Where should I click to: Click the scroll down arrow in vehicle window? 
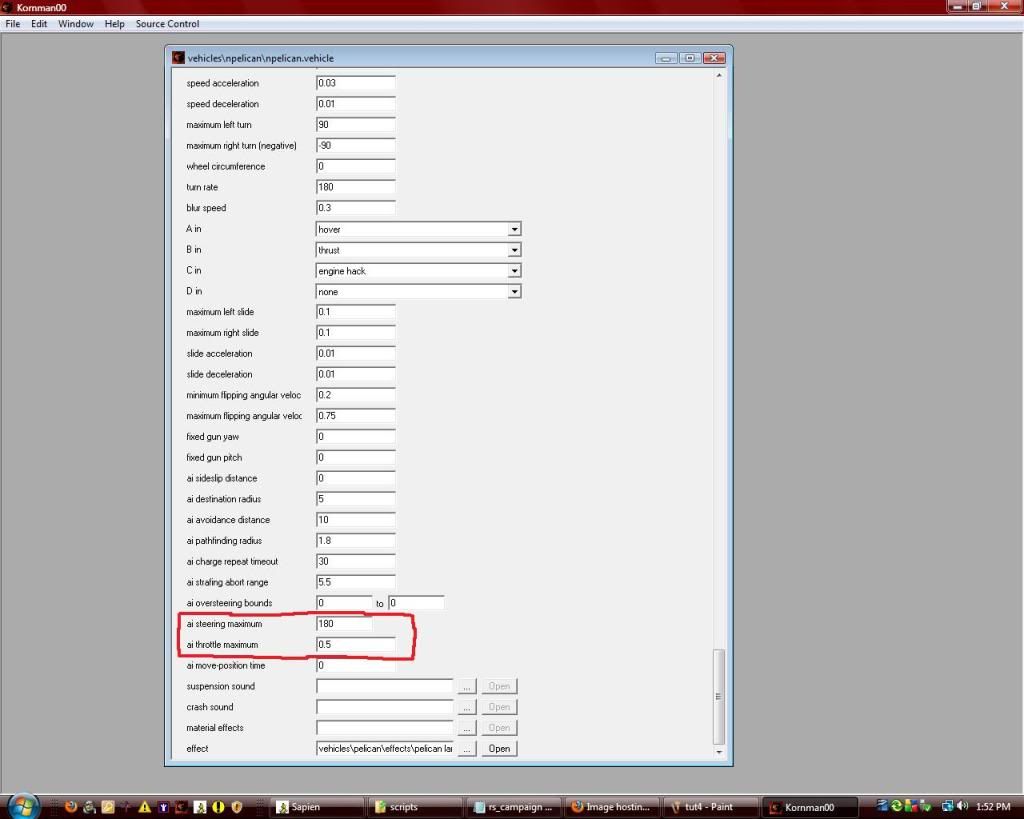[x=718, y=752]
